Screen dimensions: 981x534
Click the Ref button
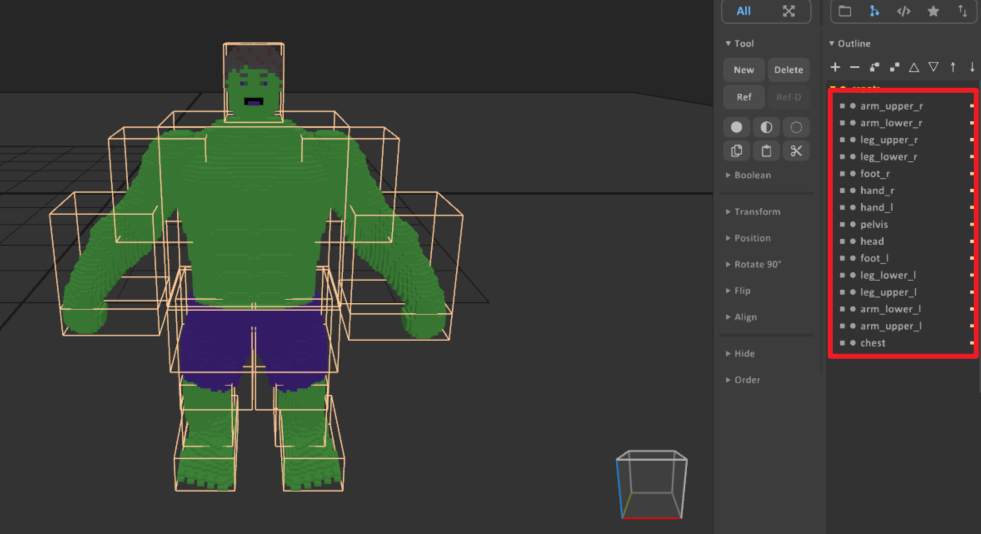(743, 97)
